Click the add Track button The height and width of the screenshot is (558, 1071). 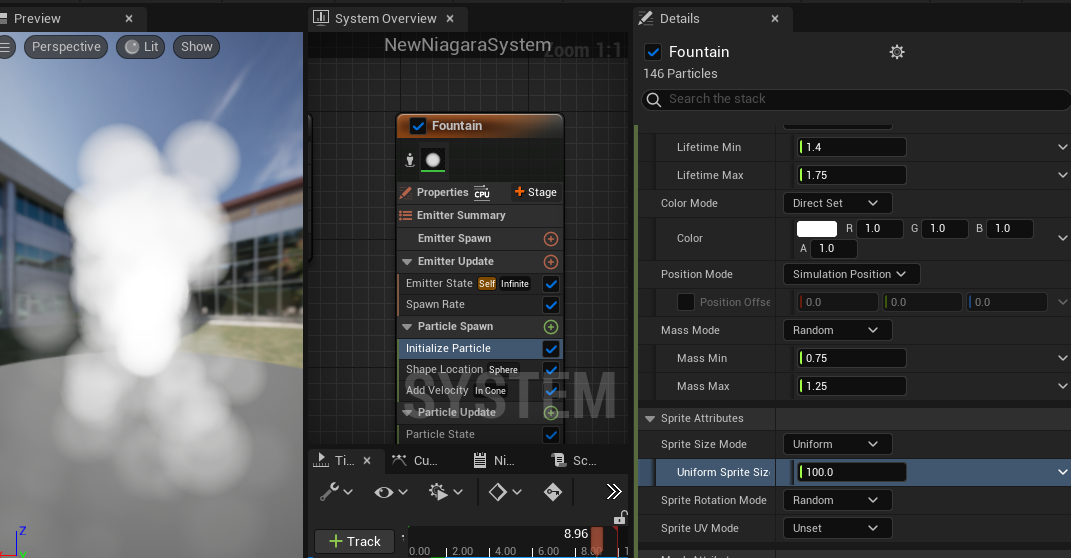(x=354, y=542)
